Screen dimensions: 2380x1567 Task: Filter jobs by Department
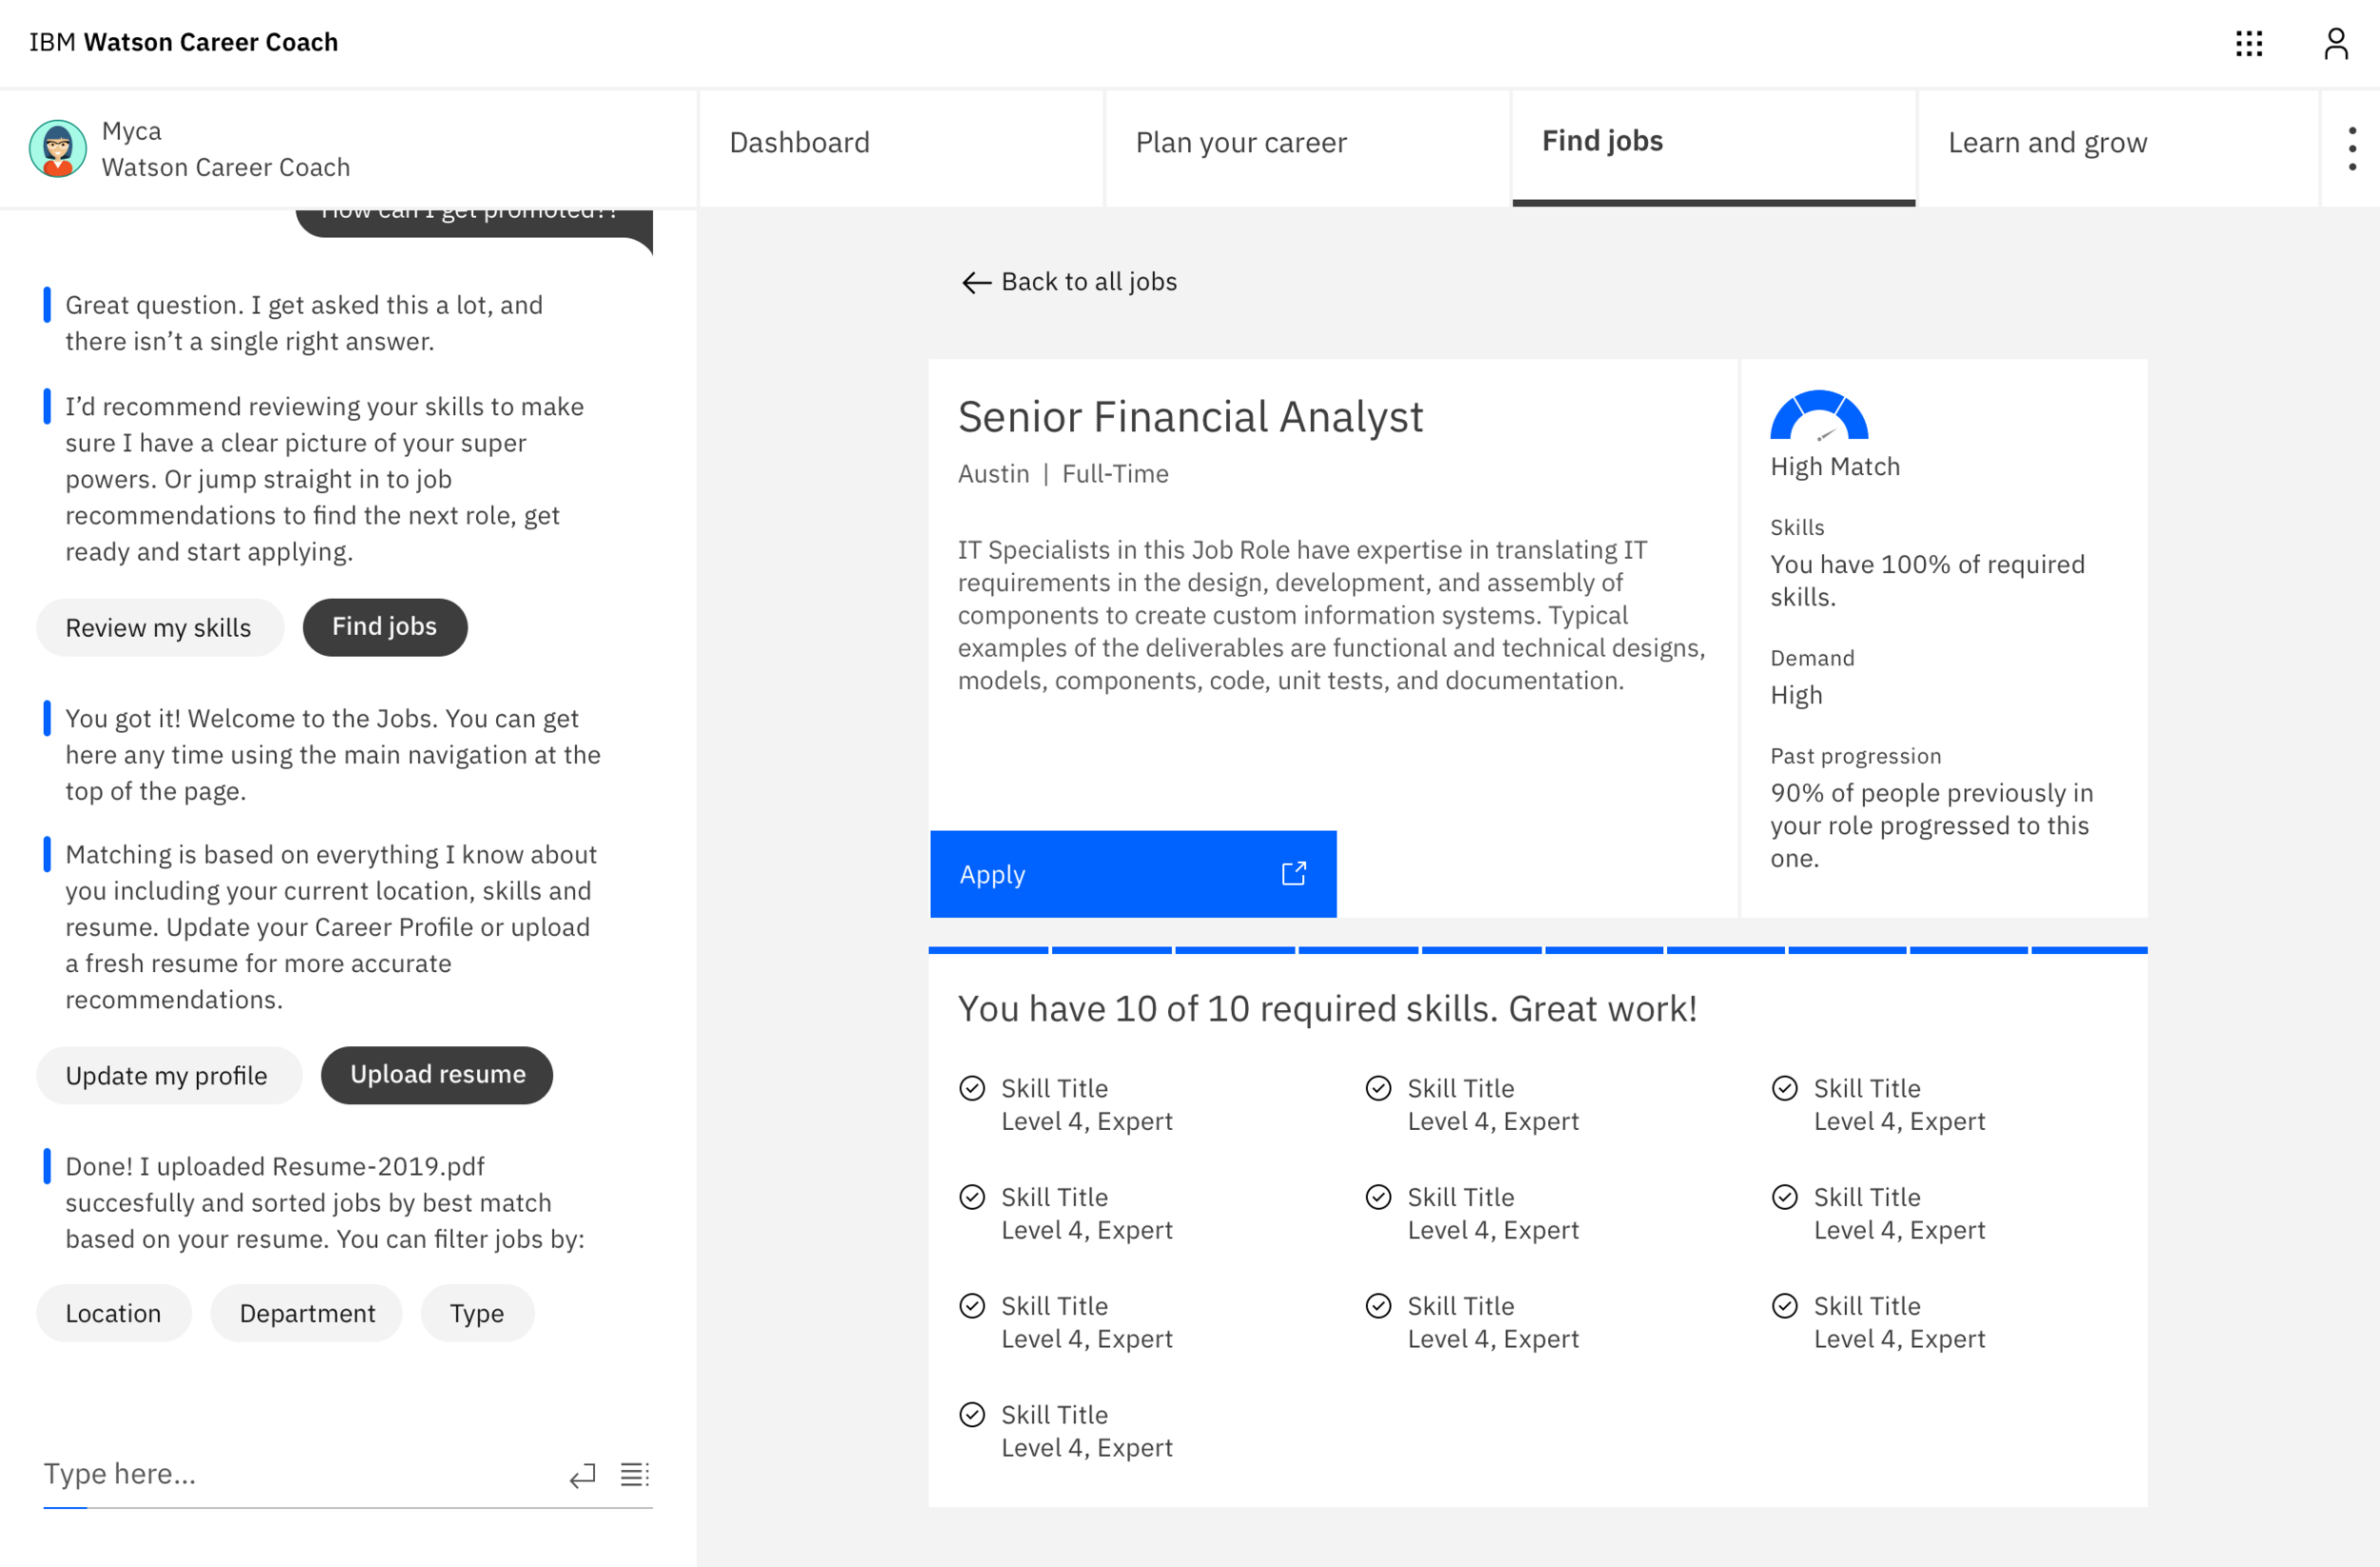click(x=307, y=1313)
